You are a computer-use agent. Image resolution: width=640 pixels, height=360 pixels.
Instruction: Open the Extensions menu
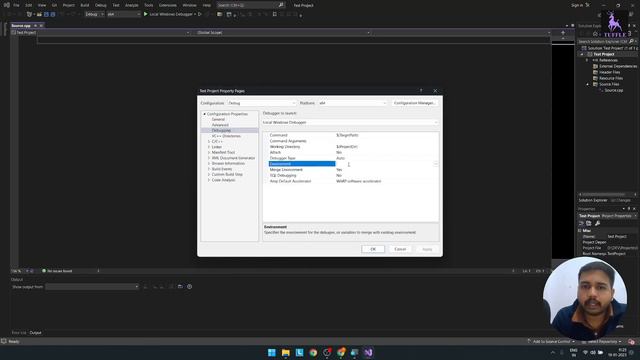coord(168,5)
